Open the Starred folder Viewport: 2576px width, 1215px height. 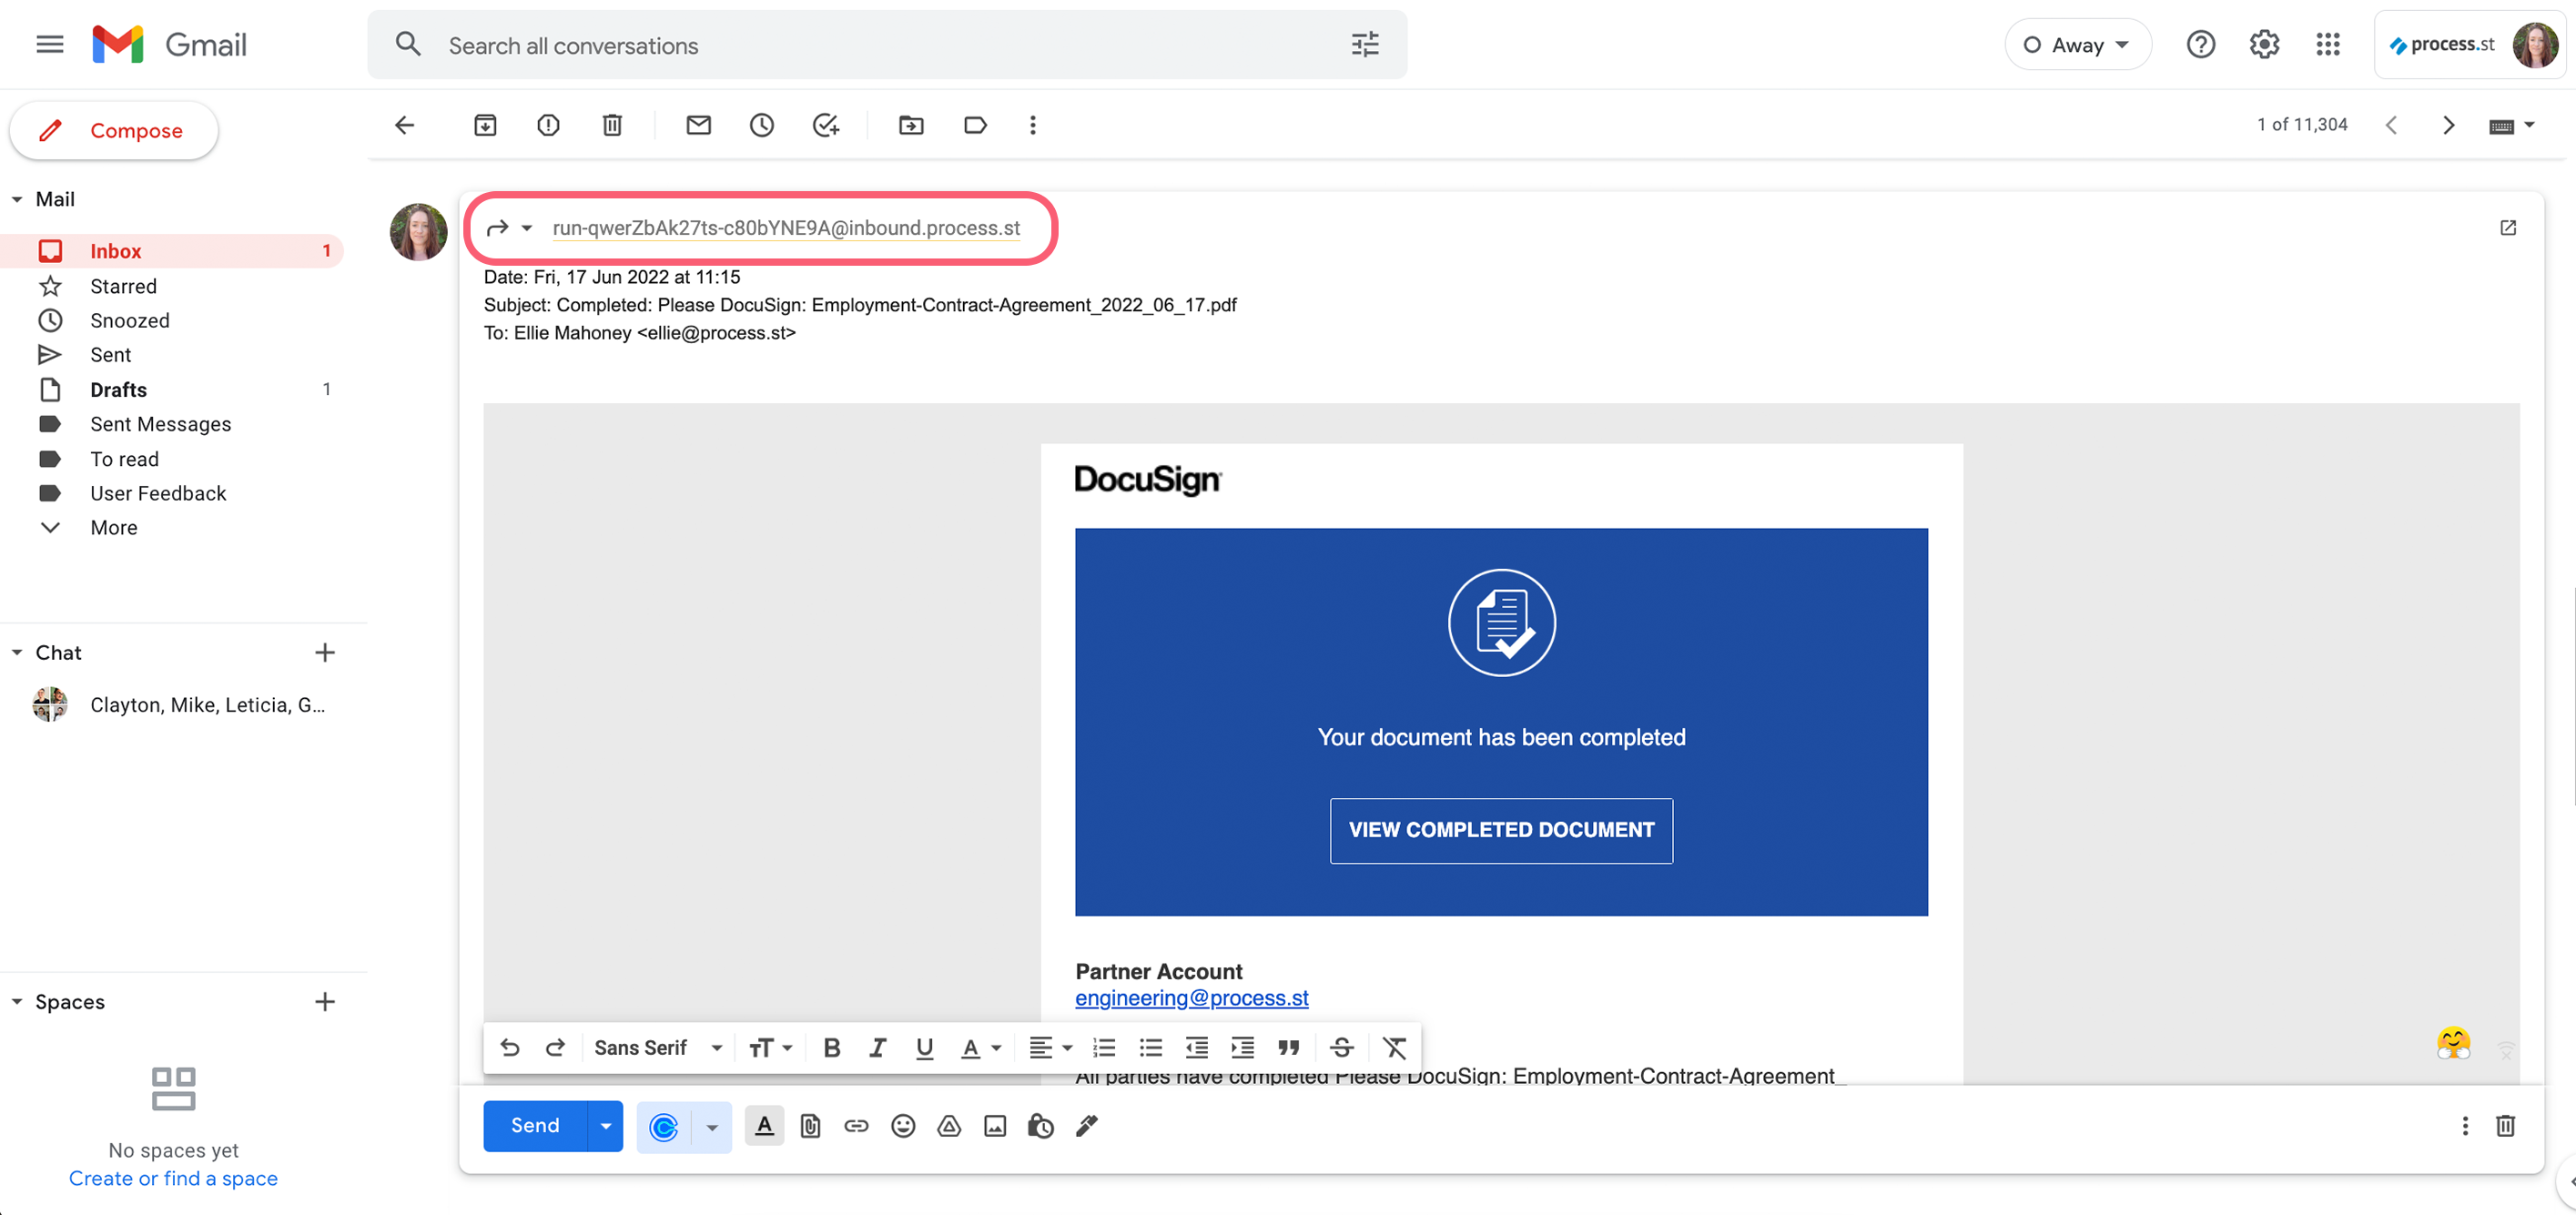click(x=171, y=286)
